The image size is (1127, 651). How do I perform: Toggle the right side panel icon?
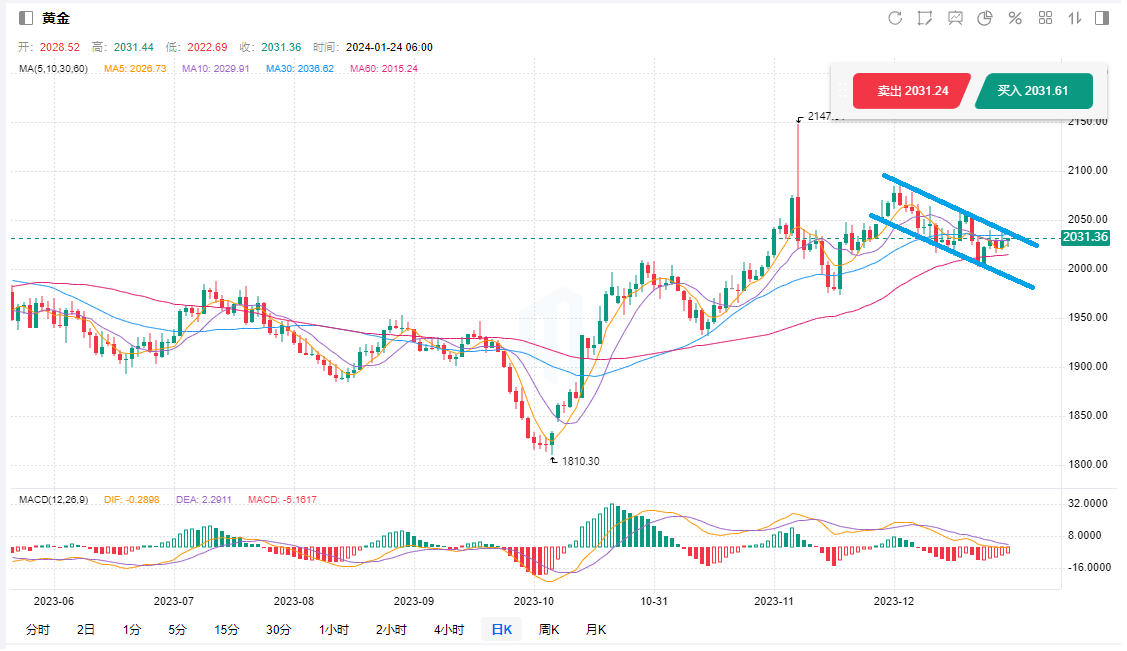[x=1102, y=18]
